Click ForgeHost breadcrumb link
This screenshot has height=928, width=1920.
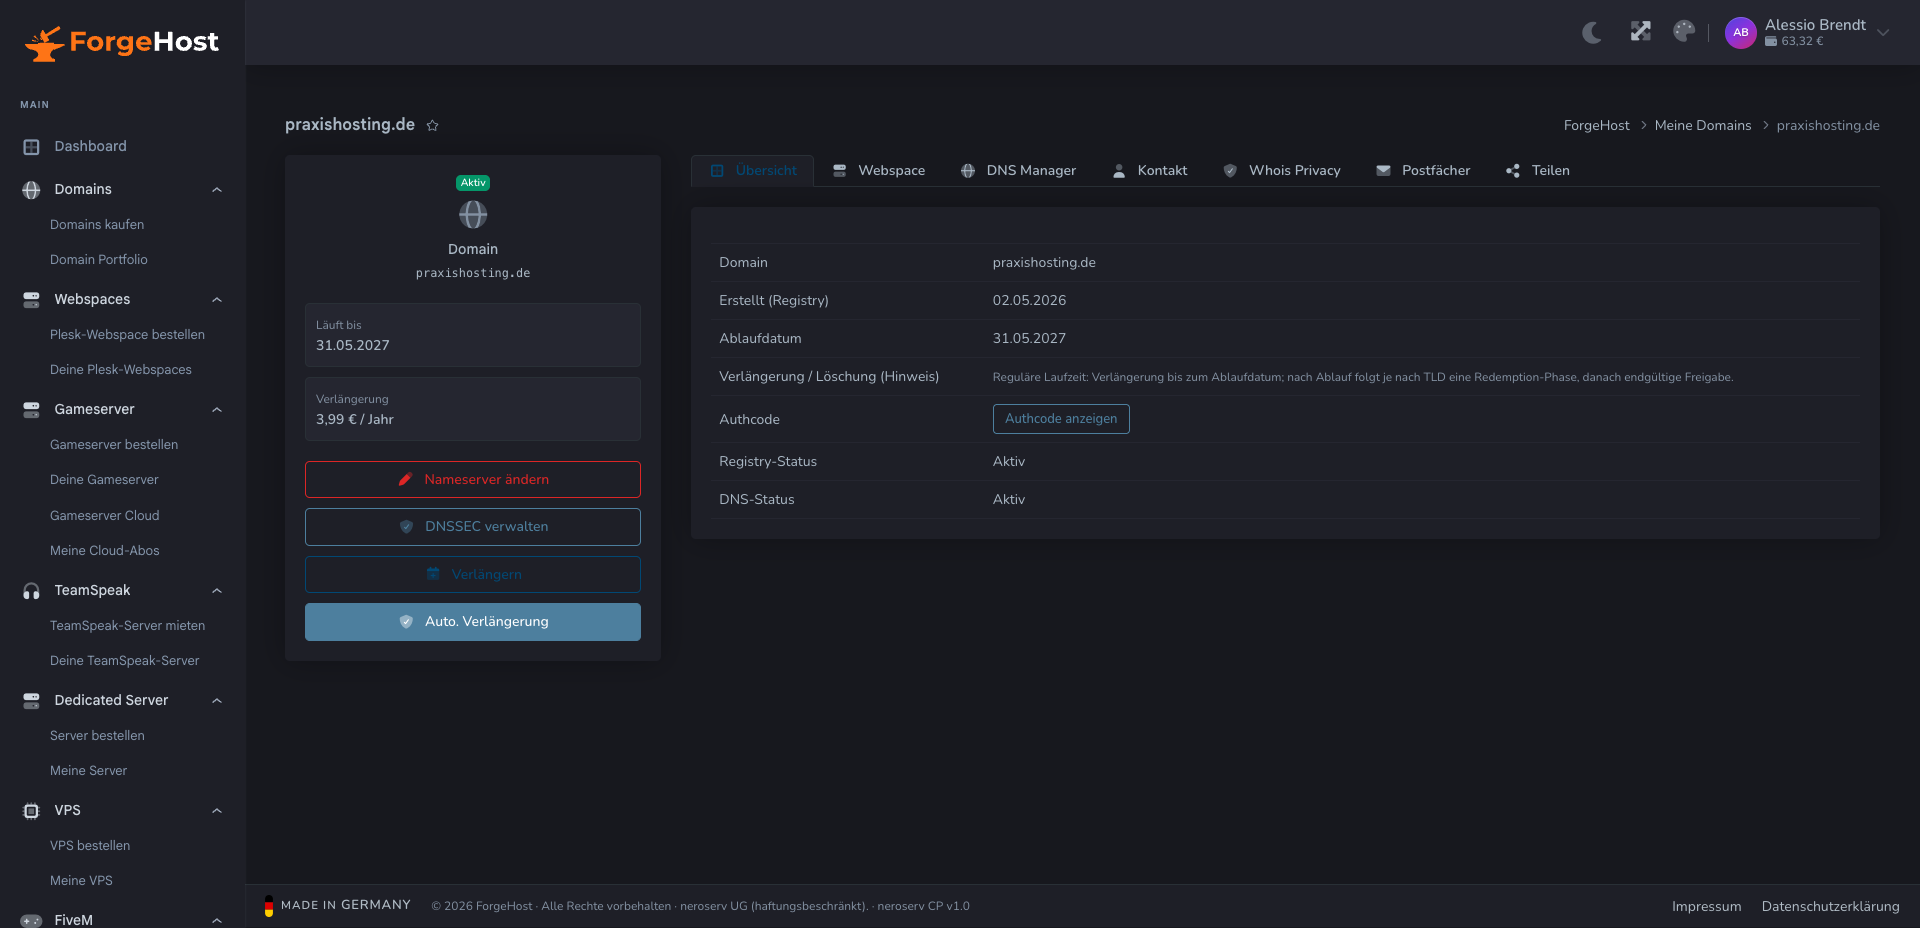1596,126
